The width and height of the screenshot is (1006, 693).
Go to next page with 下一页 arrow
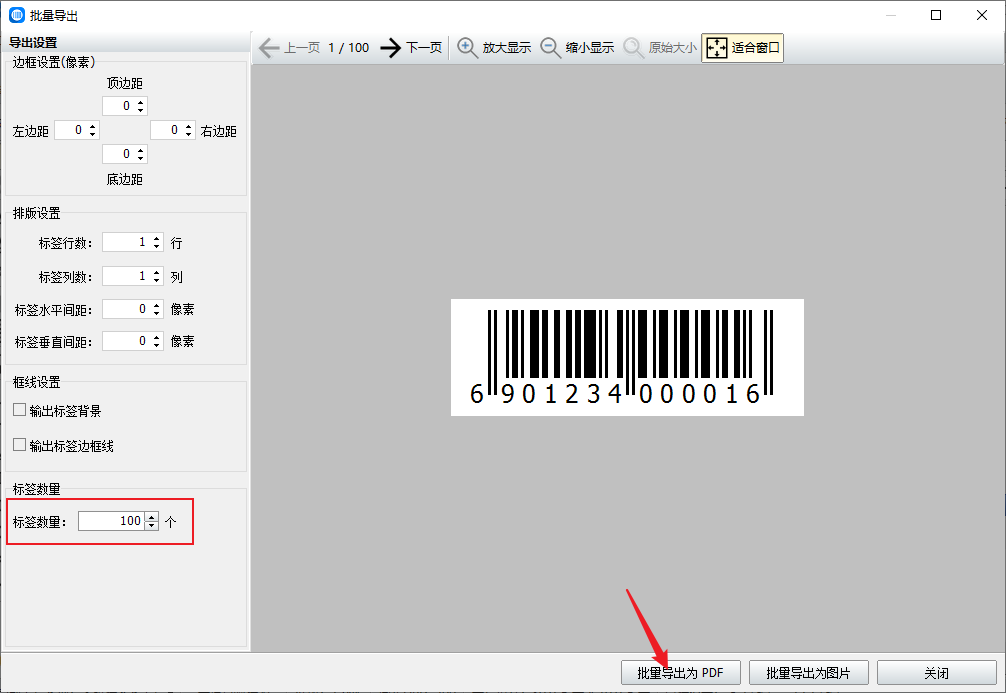pyautogui.click(x=411, y=47)
